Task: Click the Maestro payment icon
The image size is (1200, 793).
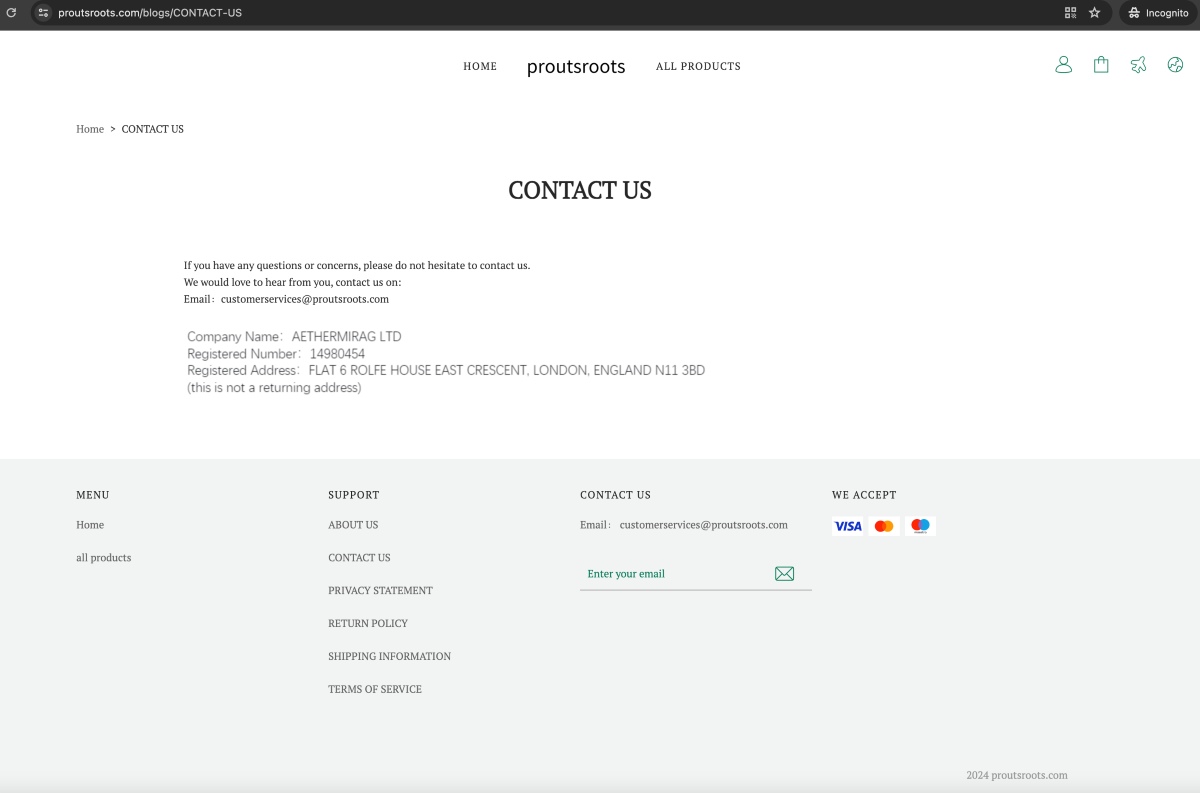Action: (x=919, y=525)
